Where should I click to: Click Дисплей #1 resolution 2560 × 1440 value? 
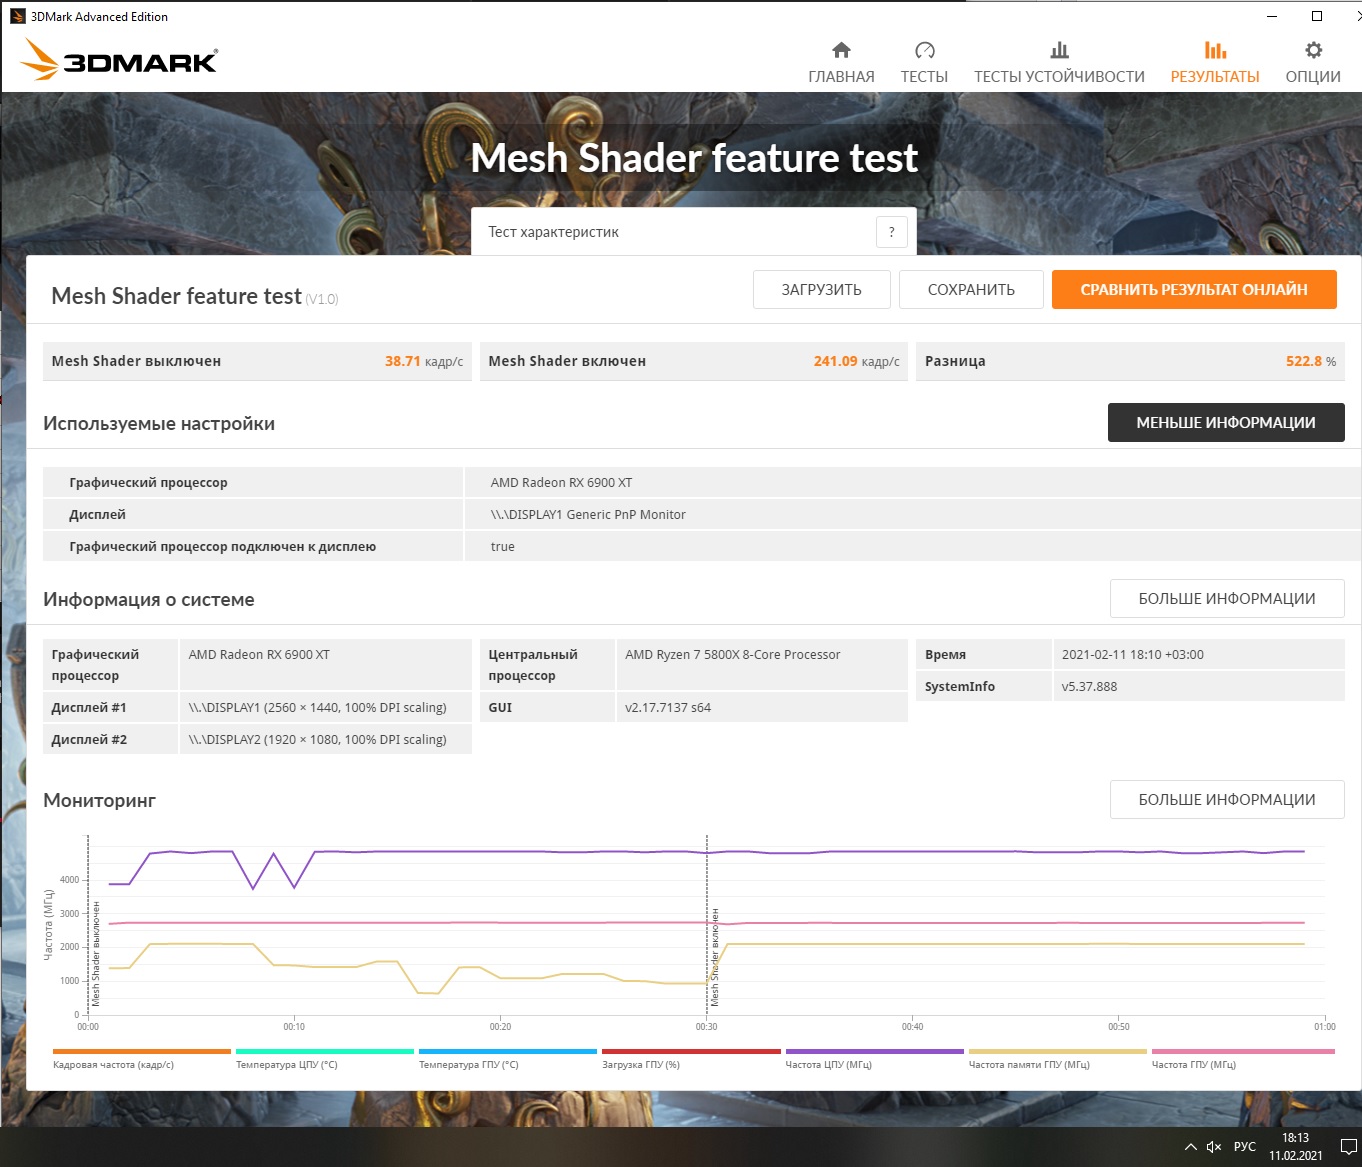tap(318, 708)
